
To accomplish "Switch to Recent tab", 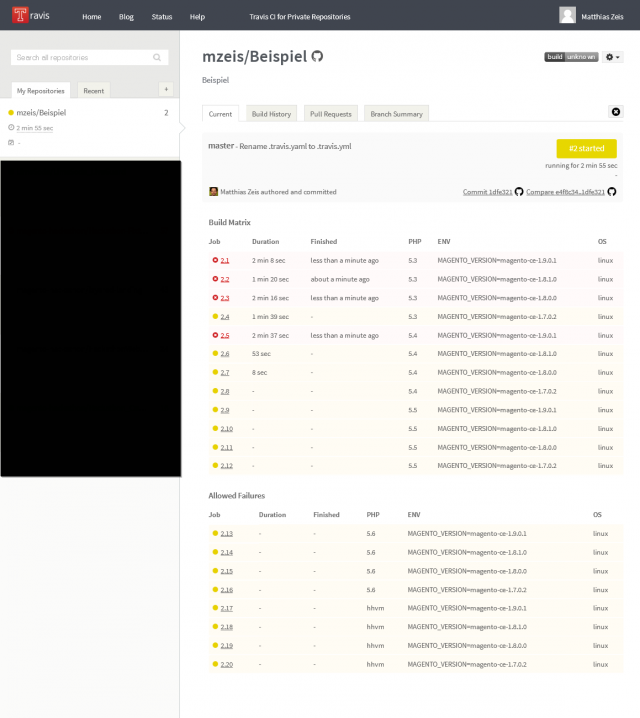I will 93,91.
